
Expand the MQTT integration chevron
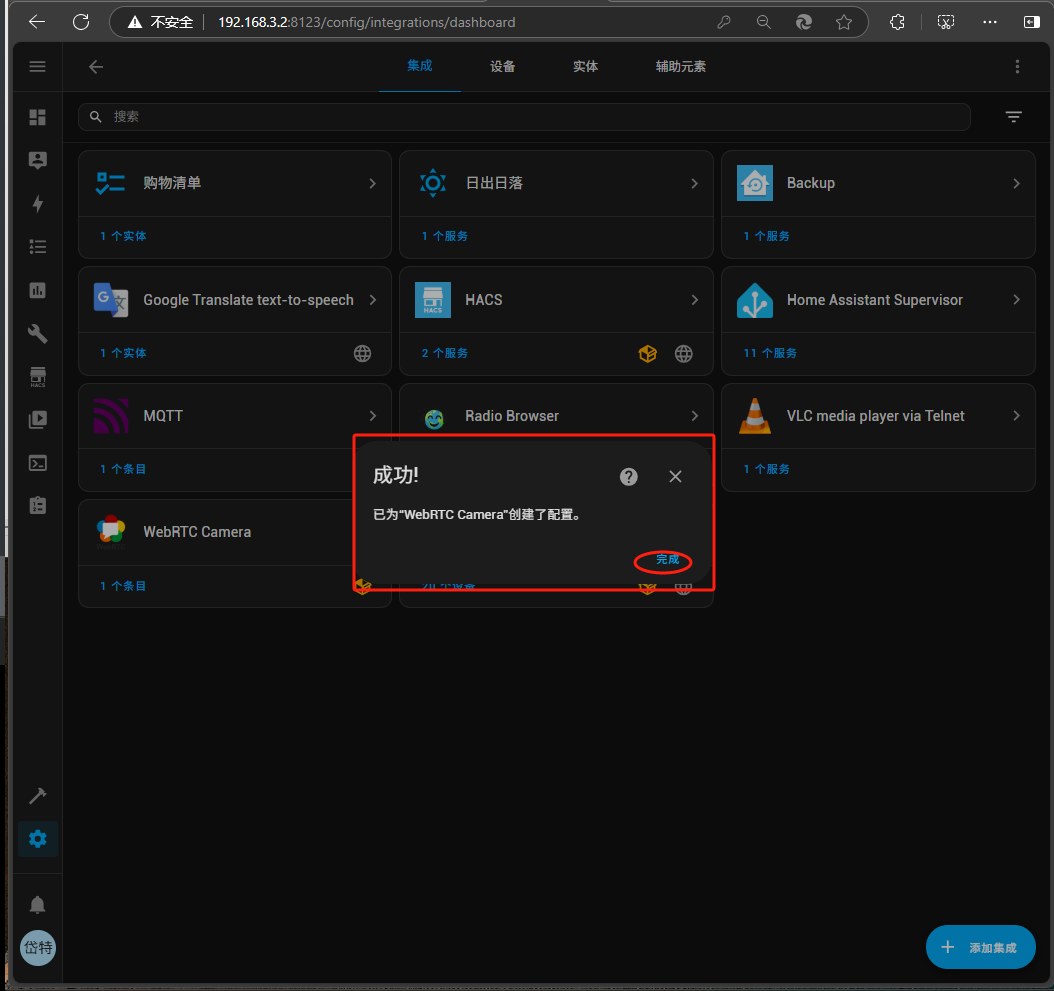tap(372, 416)
